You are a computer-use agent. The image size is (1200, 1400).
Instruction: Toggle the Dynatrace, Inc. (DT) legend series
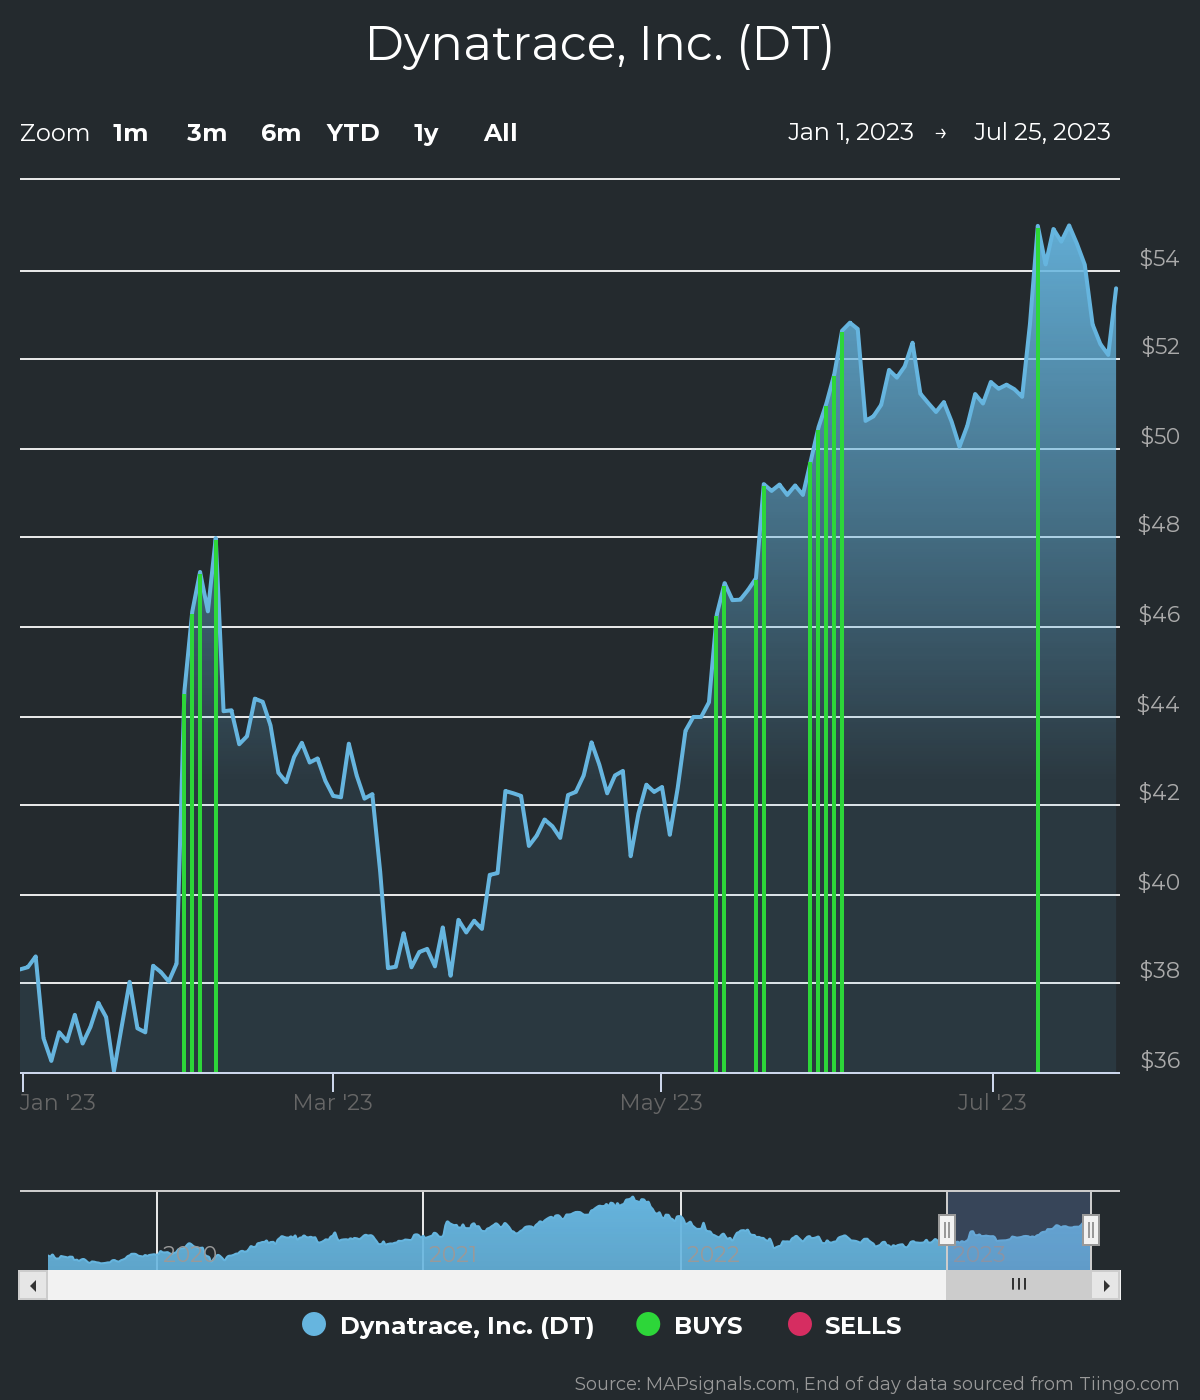(448, 1325)
